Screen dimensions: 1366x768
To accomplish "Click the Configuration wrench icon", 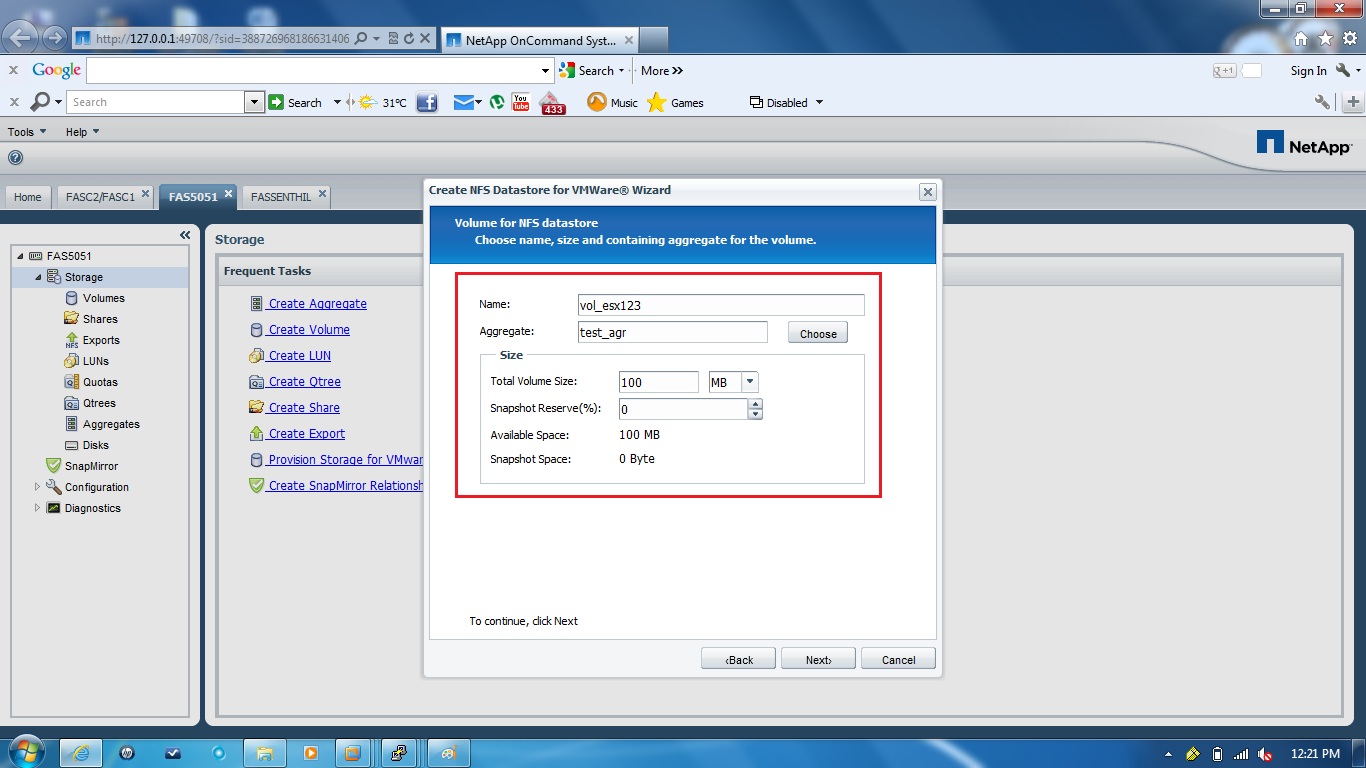I will click(53, 487).
